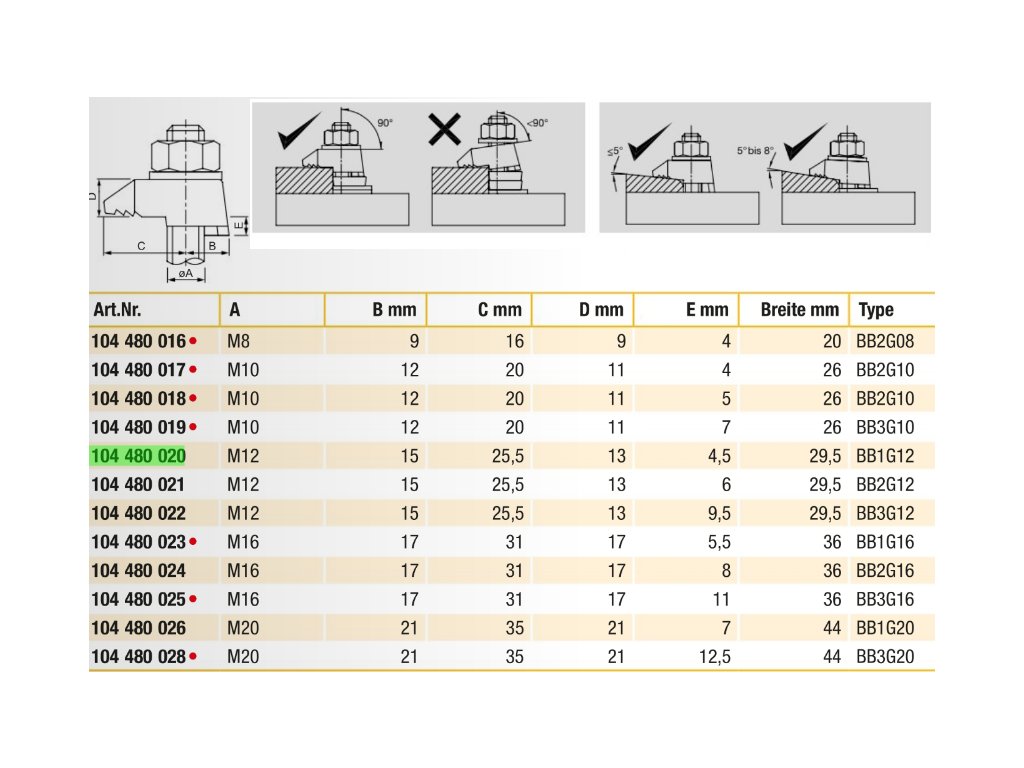Click type code BB2G16

point(885,571)
